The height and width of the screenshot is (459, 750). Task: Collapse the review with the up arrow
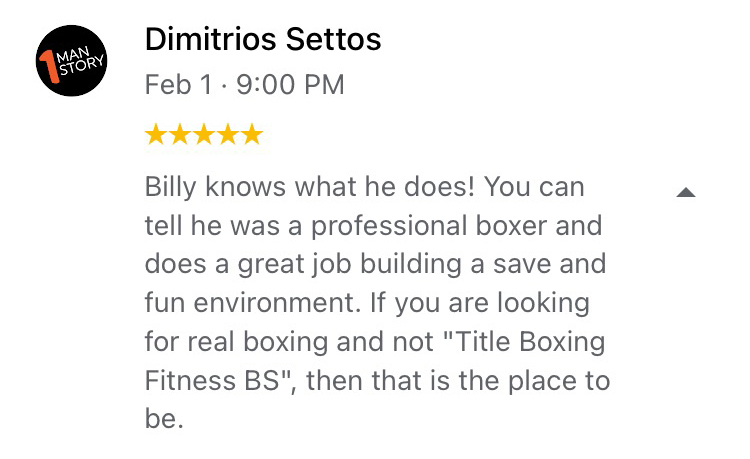pos(685,192)
